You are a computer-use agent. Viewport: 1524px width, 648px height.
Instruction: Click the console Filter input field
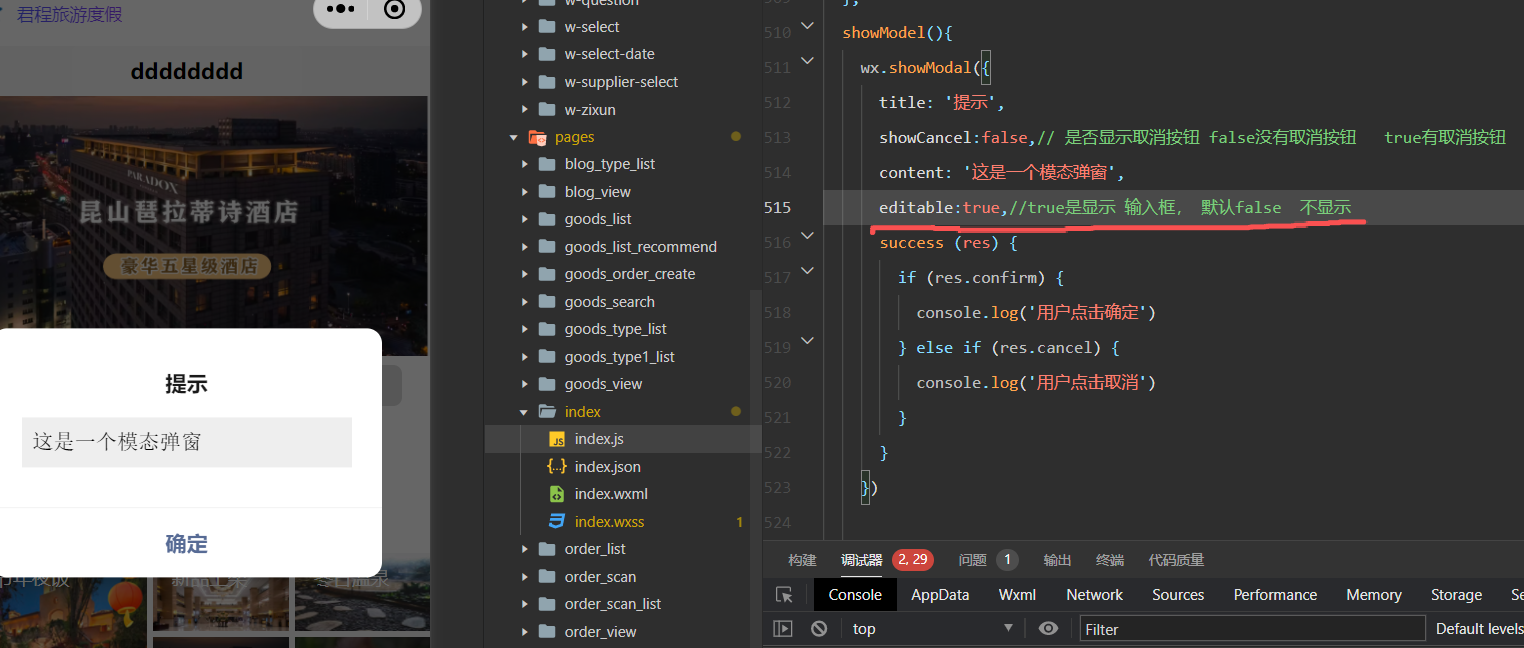coord(1250,629)
